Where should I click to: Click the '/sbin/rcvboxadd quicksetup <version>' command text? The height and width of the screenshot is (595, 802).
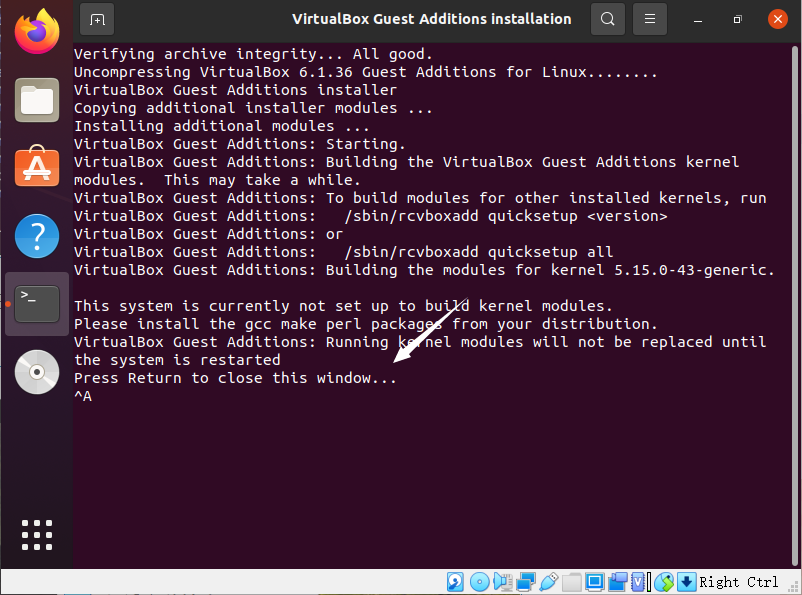506,216
